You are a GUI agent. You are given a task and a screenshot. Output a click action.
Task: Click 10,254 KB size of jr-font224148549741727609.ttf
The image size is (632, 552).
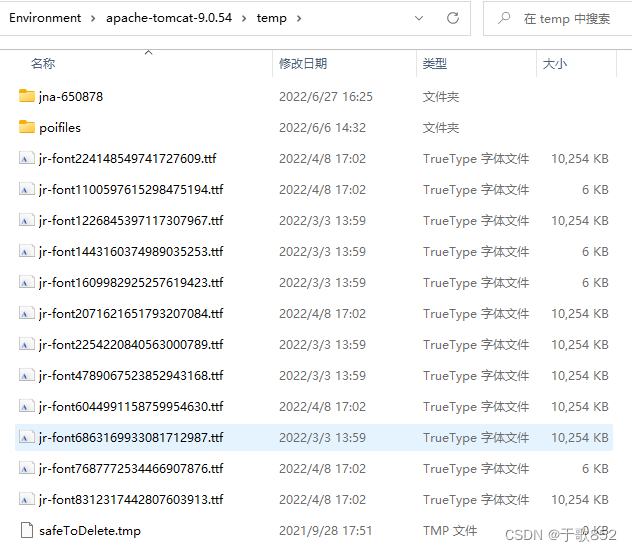580,159
